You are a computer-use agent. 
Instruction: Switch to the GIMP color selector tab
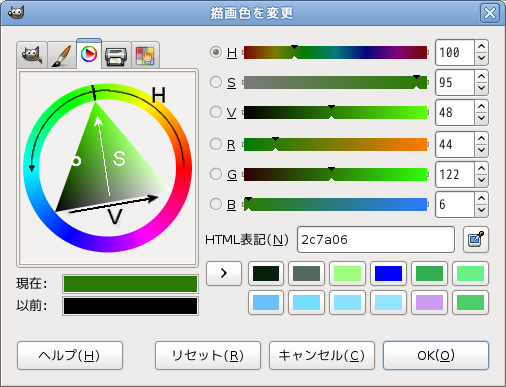(x=32, y=55)
